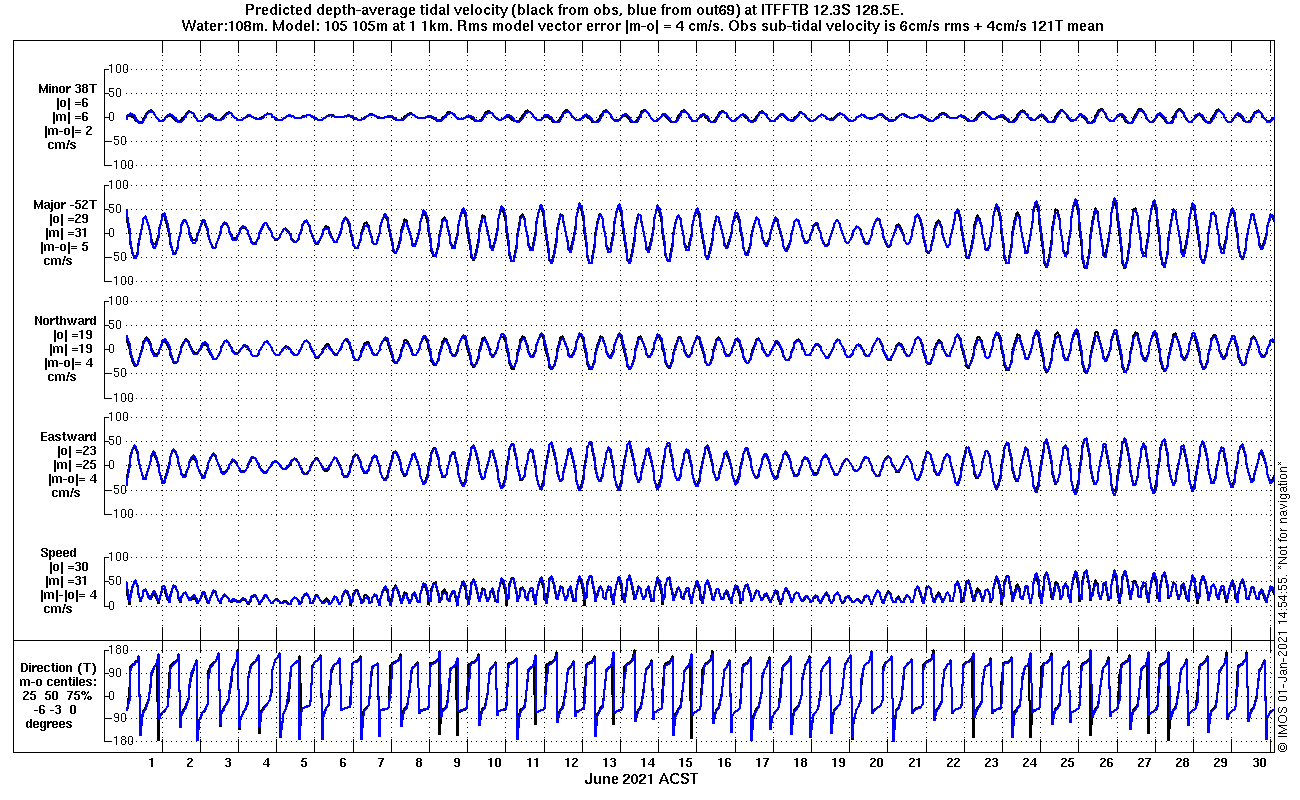Click the 'degrees' unit label
Image resolution: width=1300 pixels, height=800 pixels.
click(47, 724)
